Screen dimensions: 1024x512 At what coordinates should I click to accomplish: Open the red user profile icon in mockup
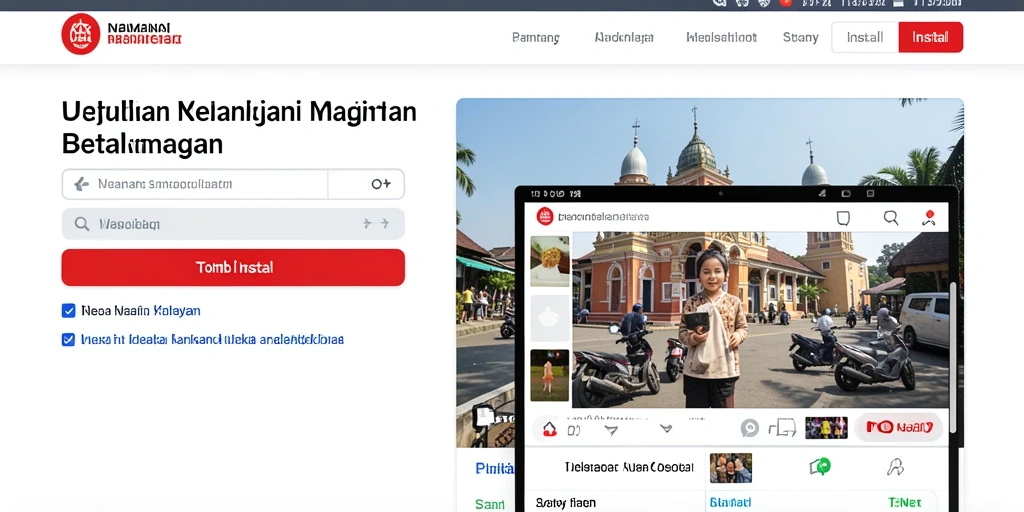tap(929, 217)
